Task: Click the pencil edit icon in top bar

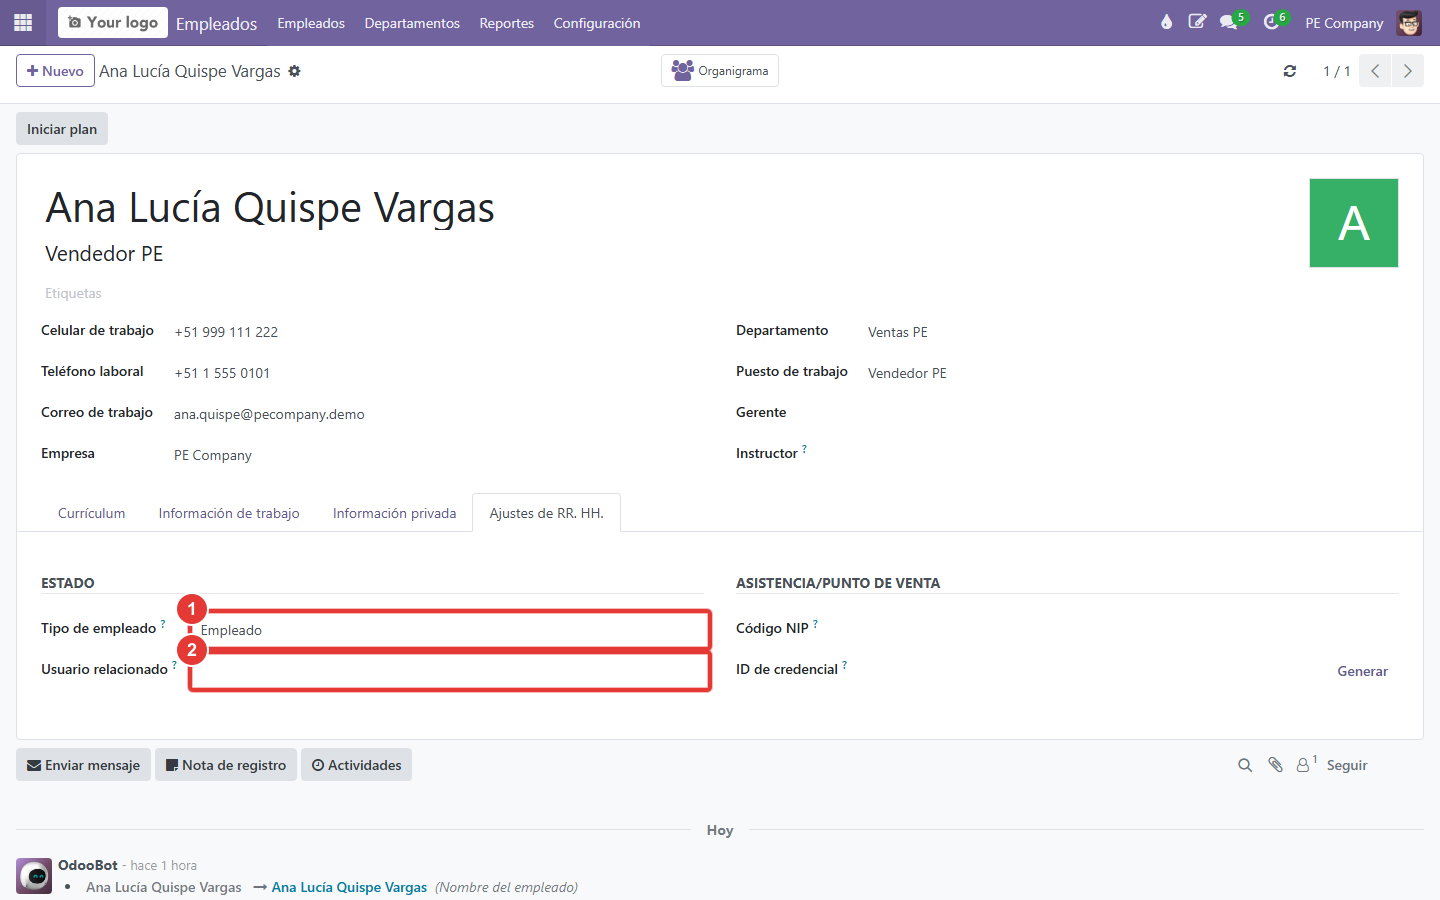Action: coord(1197,22)
